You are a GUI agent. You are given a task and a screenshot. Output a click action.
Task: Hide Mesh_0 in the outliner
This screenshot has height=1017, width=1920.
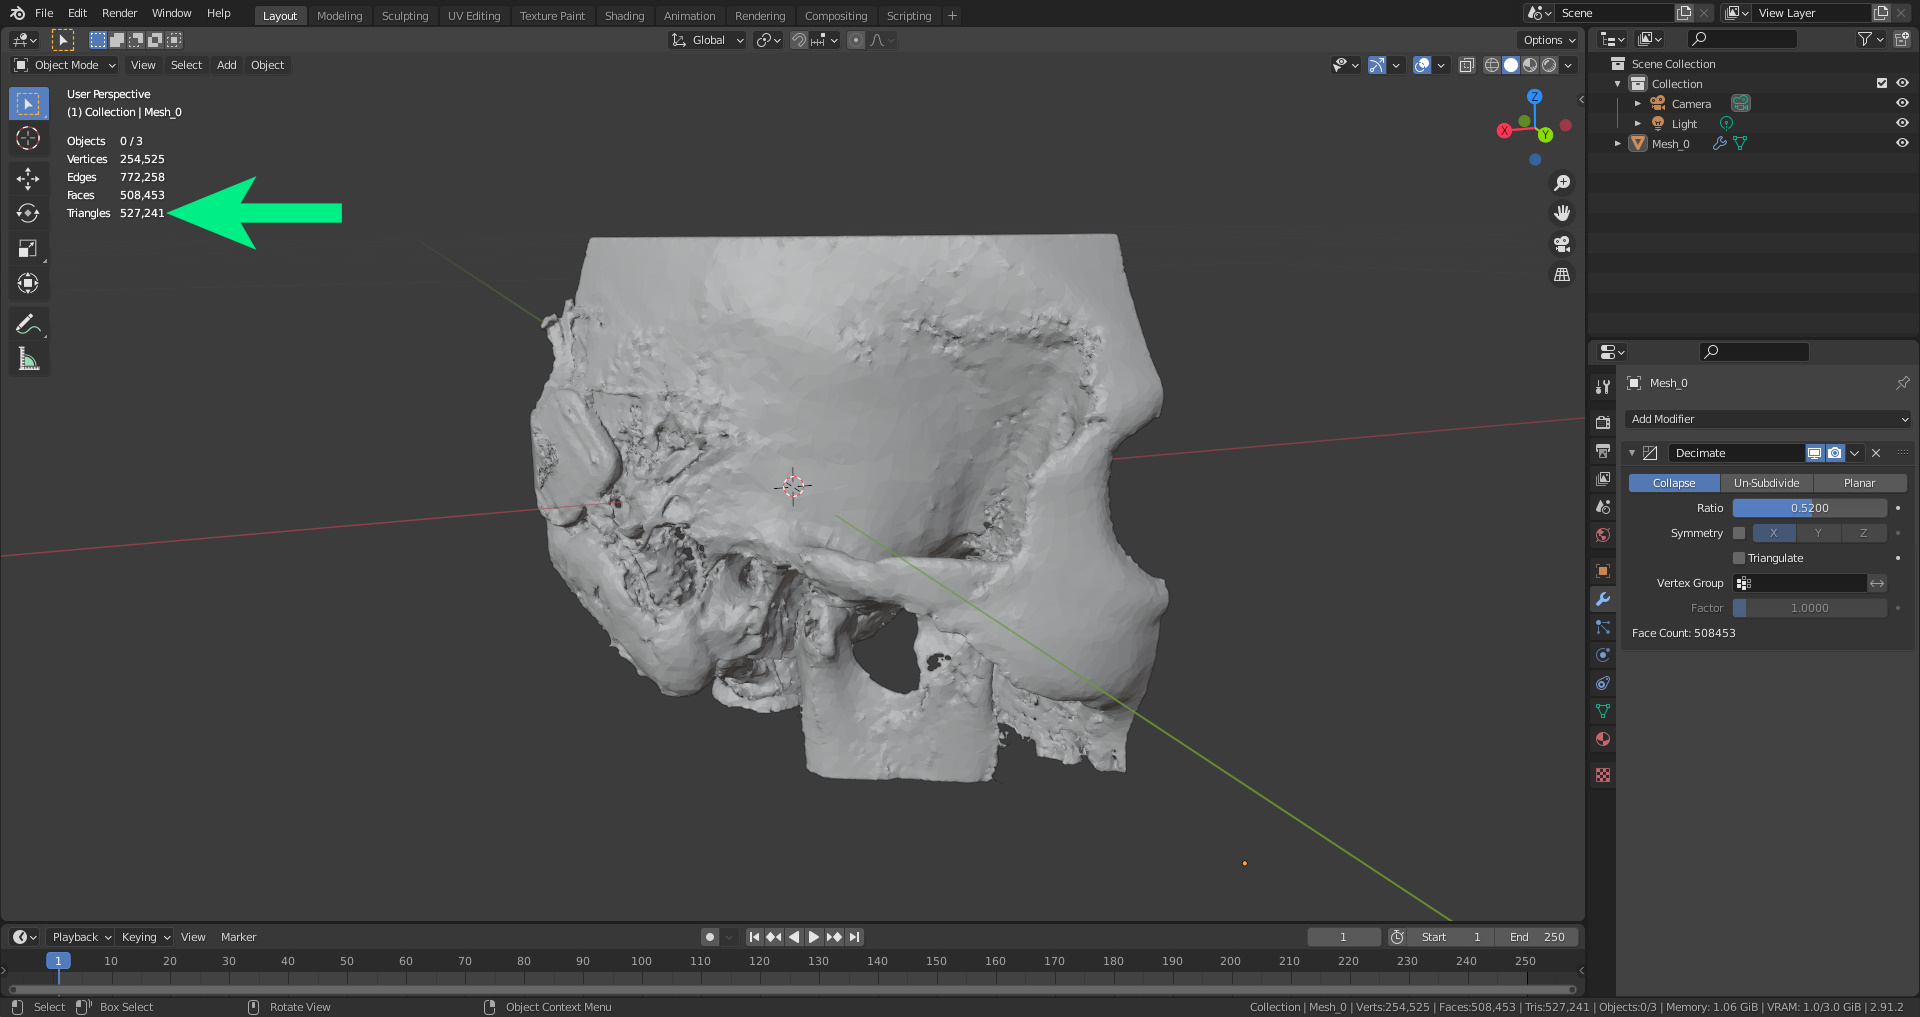1902,143
